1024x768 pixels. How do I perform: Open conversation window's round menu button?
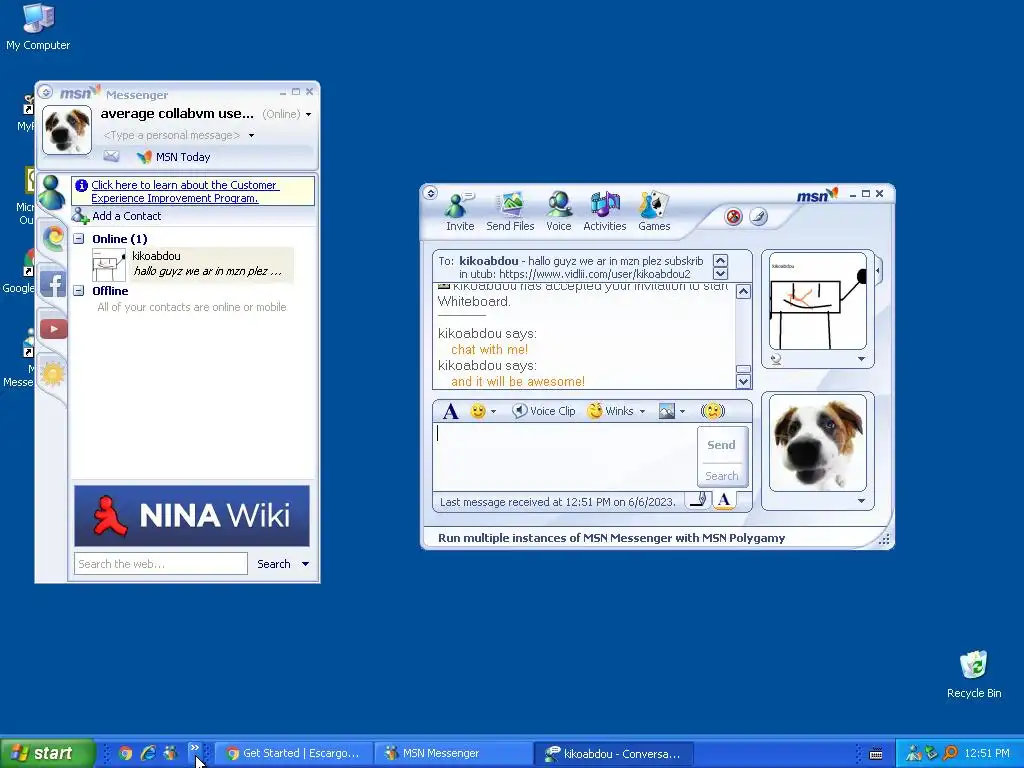coord(430,193)
